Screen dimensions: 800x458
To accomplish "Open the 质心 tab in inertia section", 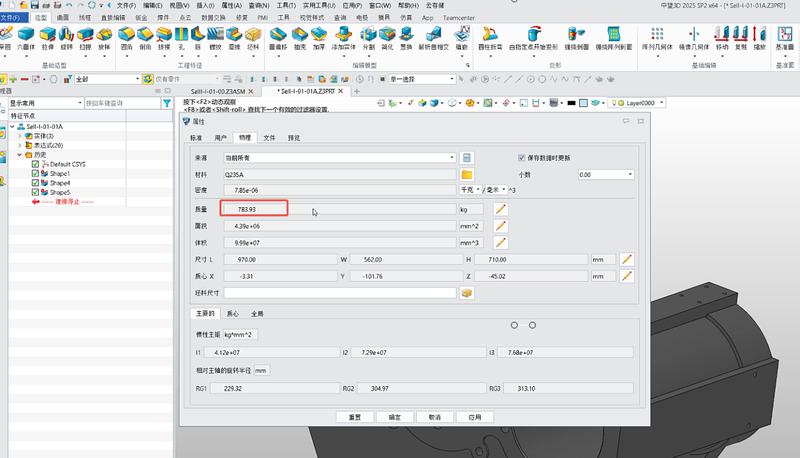I will pyautogui.click(x=233, y=313).
